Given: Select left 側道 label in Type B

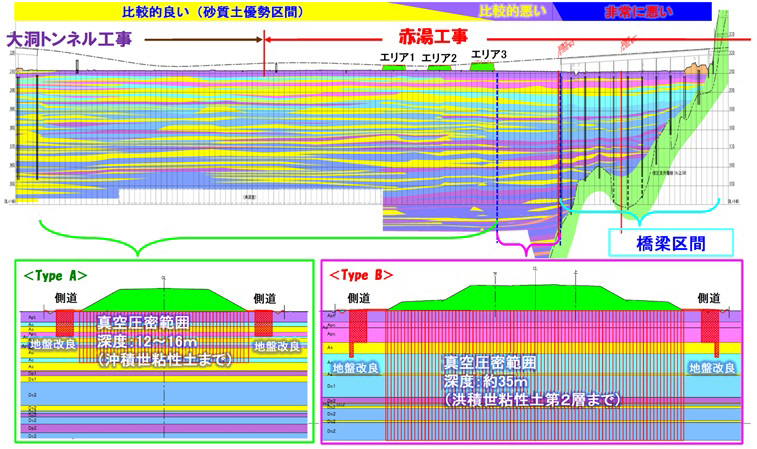Looking at the screenshot, I should click(358, 298).
